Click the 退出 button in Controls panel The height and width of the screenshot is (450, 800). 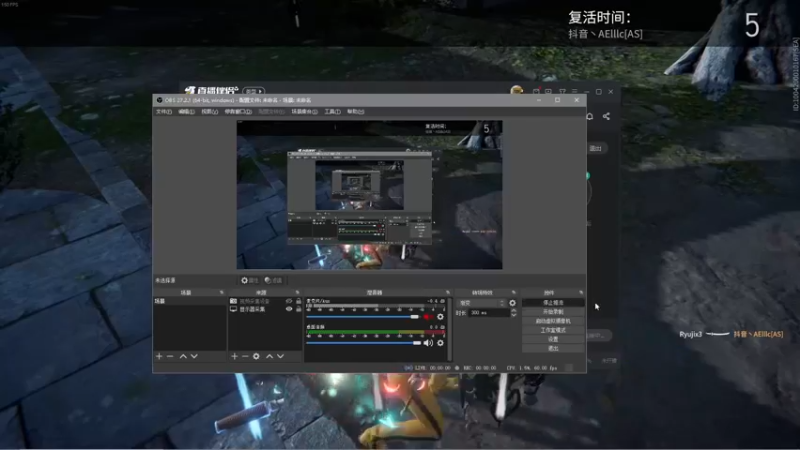[553, 348]
